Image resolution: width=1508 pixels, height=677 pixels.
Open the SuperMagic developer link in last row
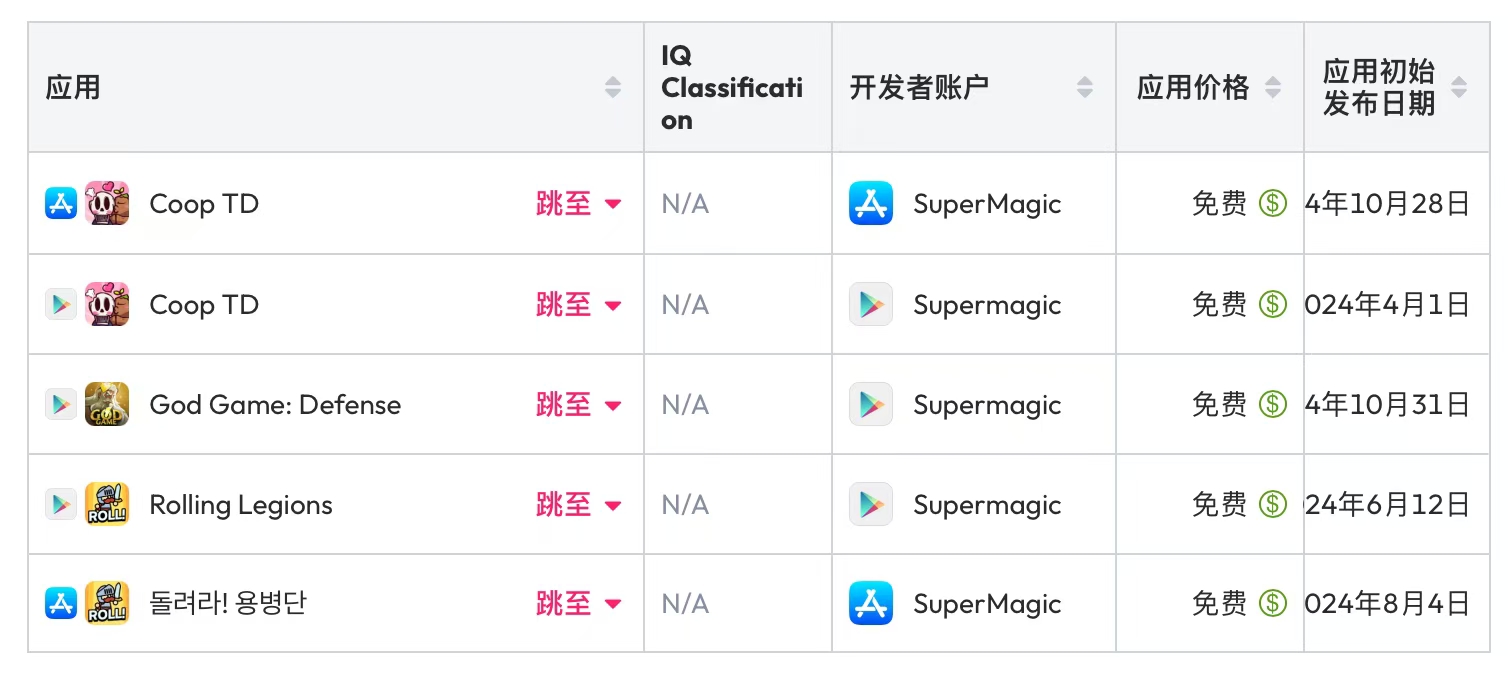(x=987, y=604)
